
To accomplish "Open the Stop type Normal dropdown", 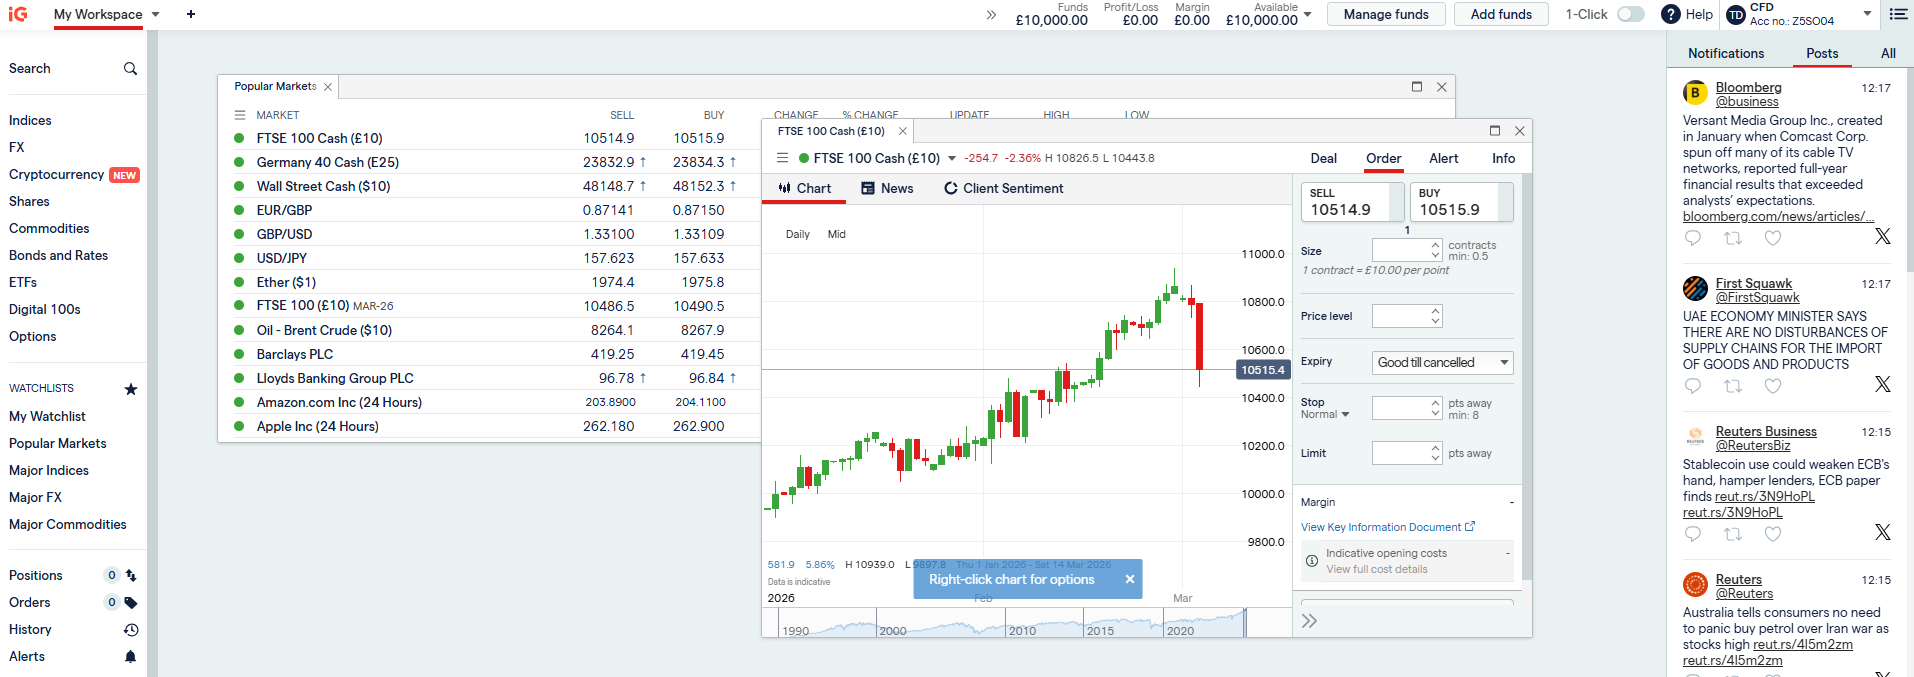I will coord(1325,414).
